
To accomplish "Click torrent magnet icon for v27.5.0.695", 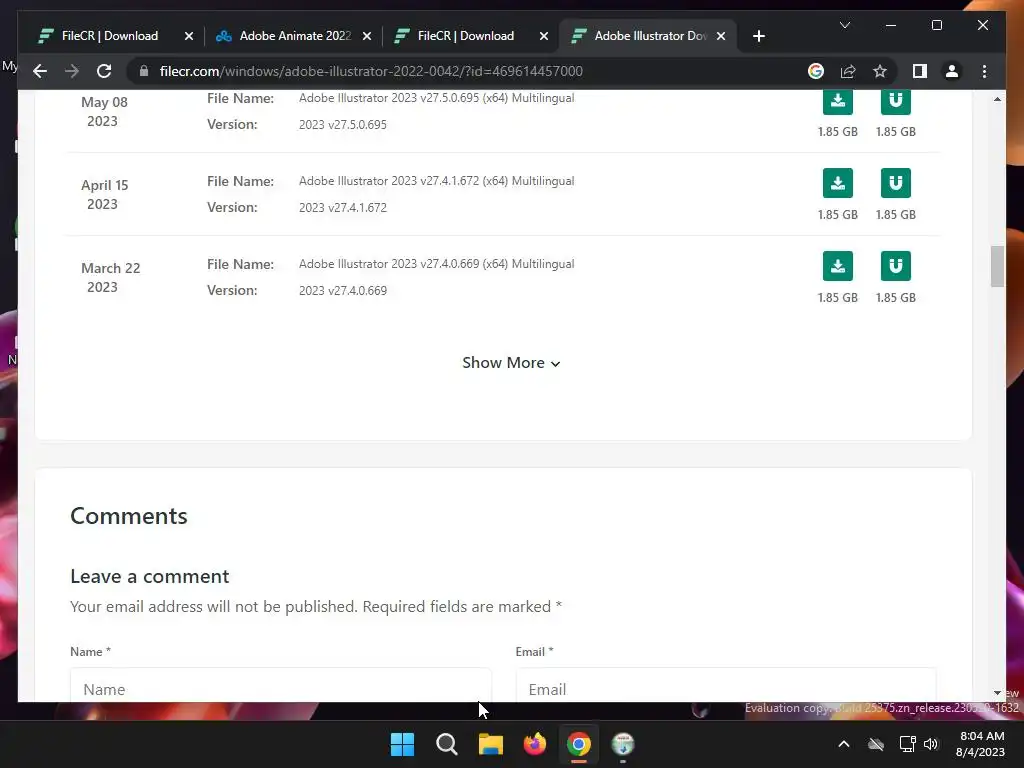I will (x=895, y=103).
